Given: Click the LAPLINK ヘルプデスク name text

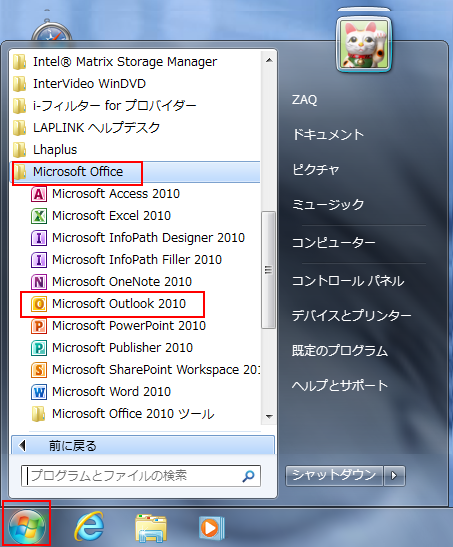Looking at the screenshot, I should (97, 128).
